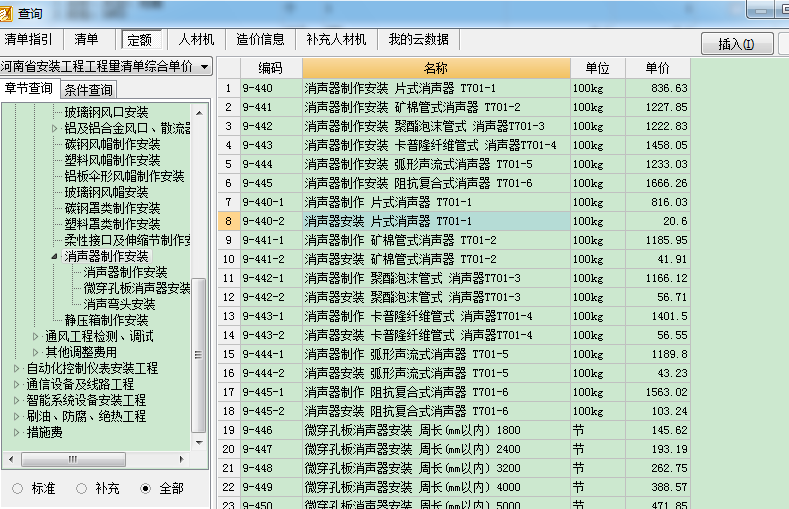
Task: Select 玻璃钢风帽安装 tree item
Action: click(106, 193)
